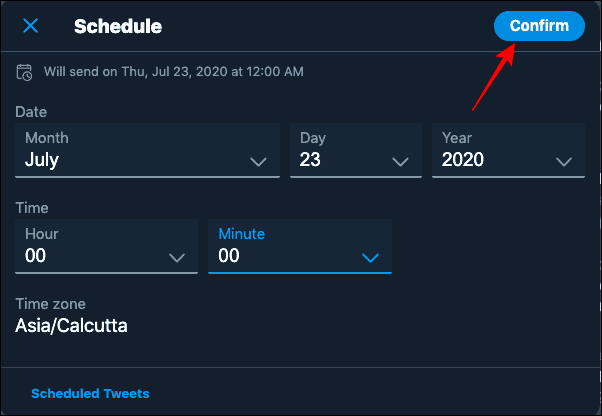
Task: Click the Day dropdown chevron arrow
Action: [400, 162]
